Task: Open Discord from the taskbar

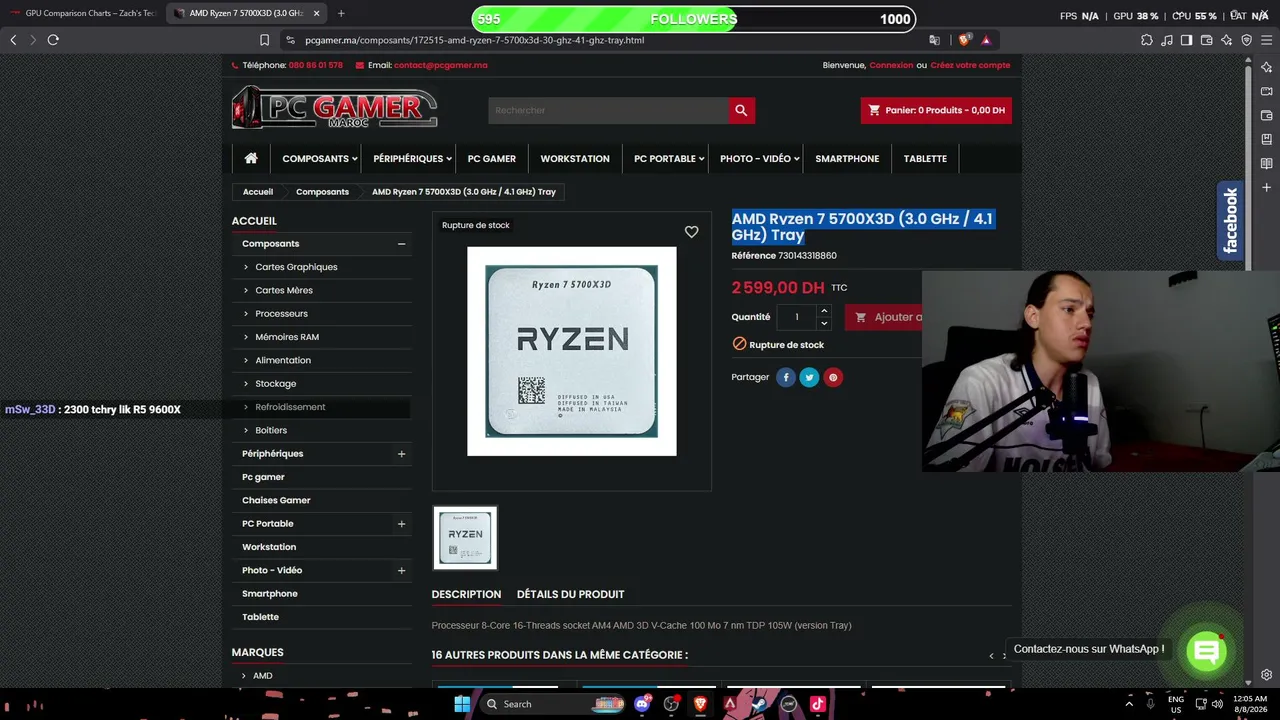Action: pos(642,704)
